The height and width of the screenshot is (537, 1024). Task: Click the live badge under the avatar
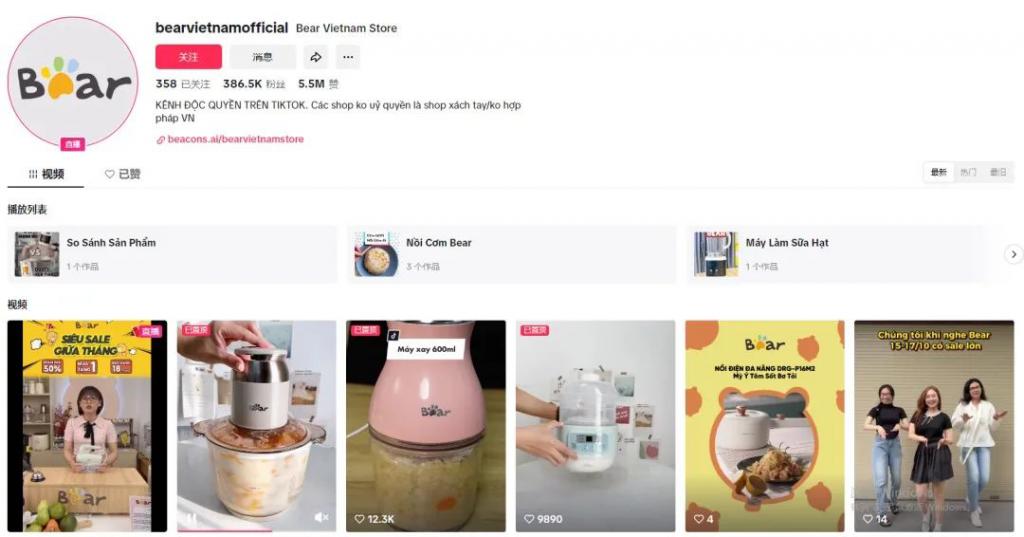click(72, 144)
